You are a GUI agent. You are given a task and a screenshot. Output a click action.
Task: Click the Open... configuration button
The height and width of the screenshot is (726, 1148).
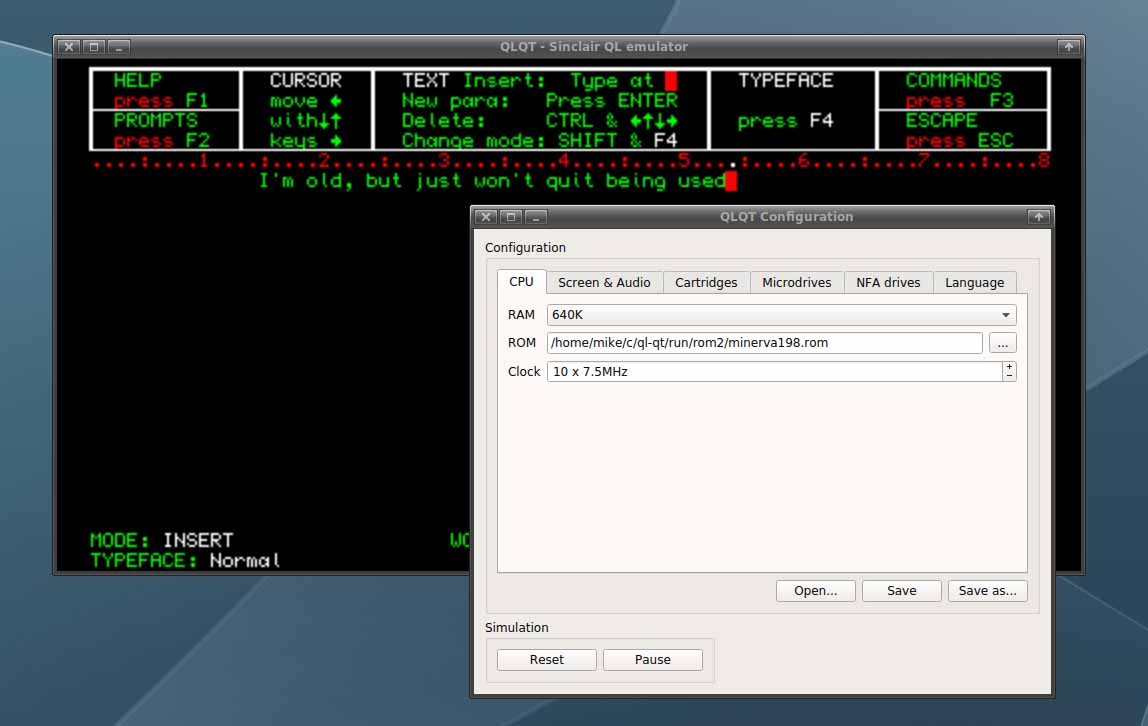pyautogui.click(x=816, y=591)
